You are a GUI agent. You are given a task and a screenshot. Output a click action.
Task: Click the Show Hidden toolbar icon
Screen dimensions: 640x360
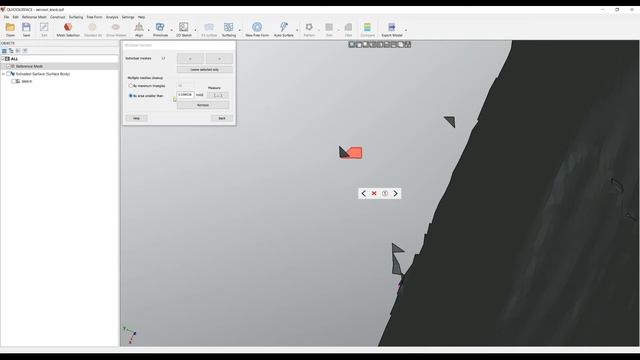pos(116,27)
